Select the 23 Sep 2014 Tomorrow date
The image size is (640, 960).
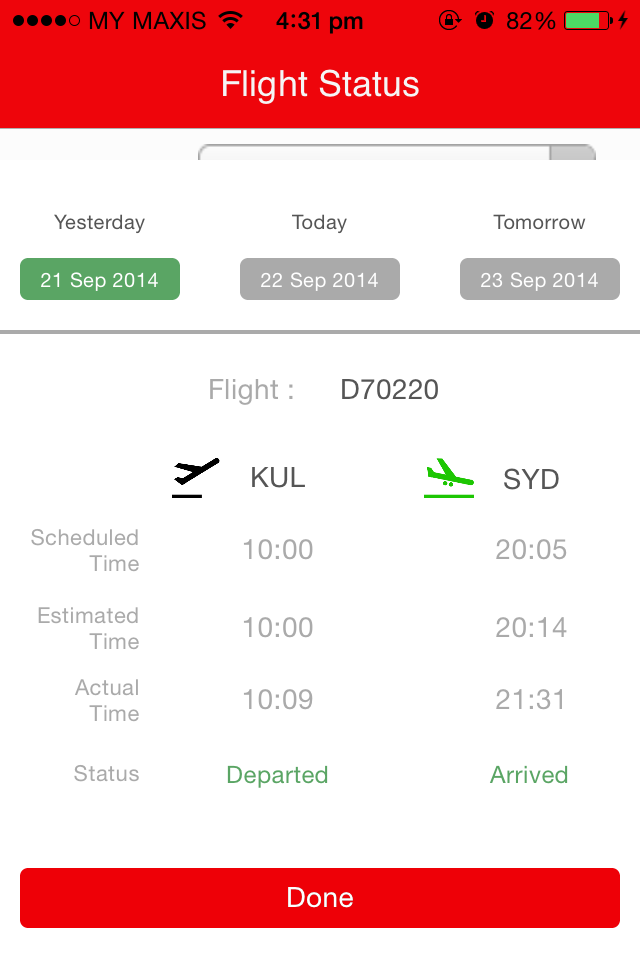click(x=539, y=279)
